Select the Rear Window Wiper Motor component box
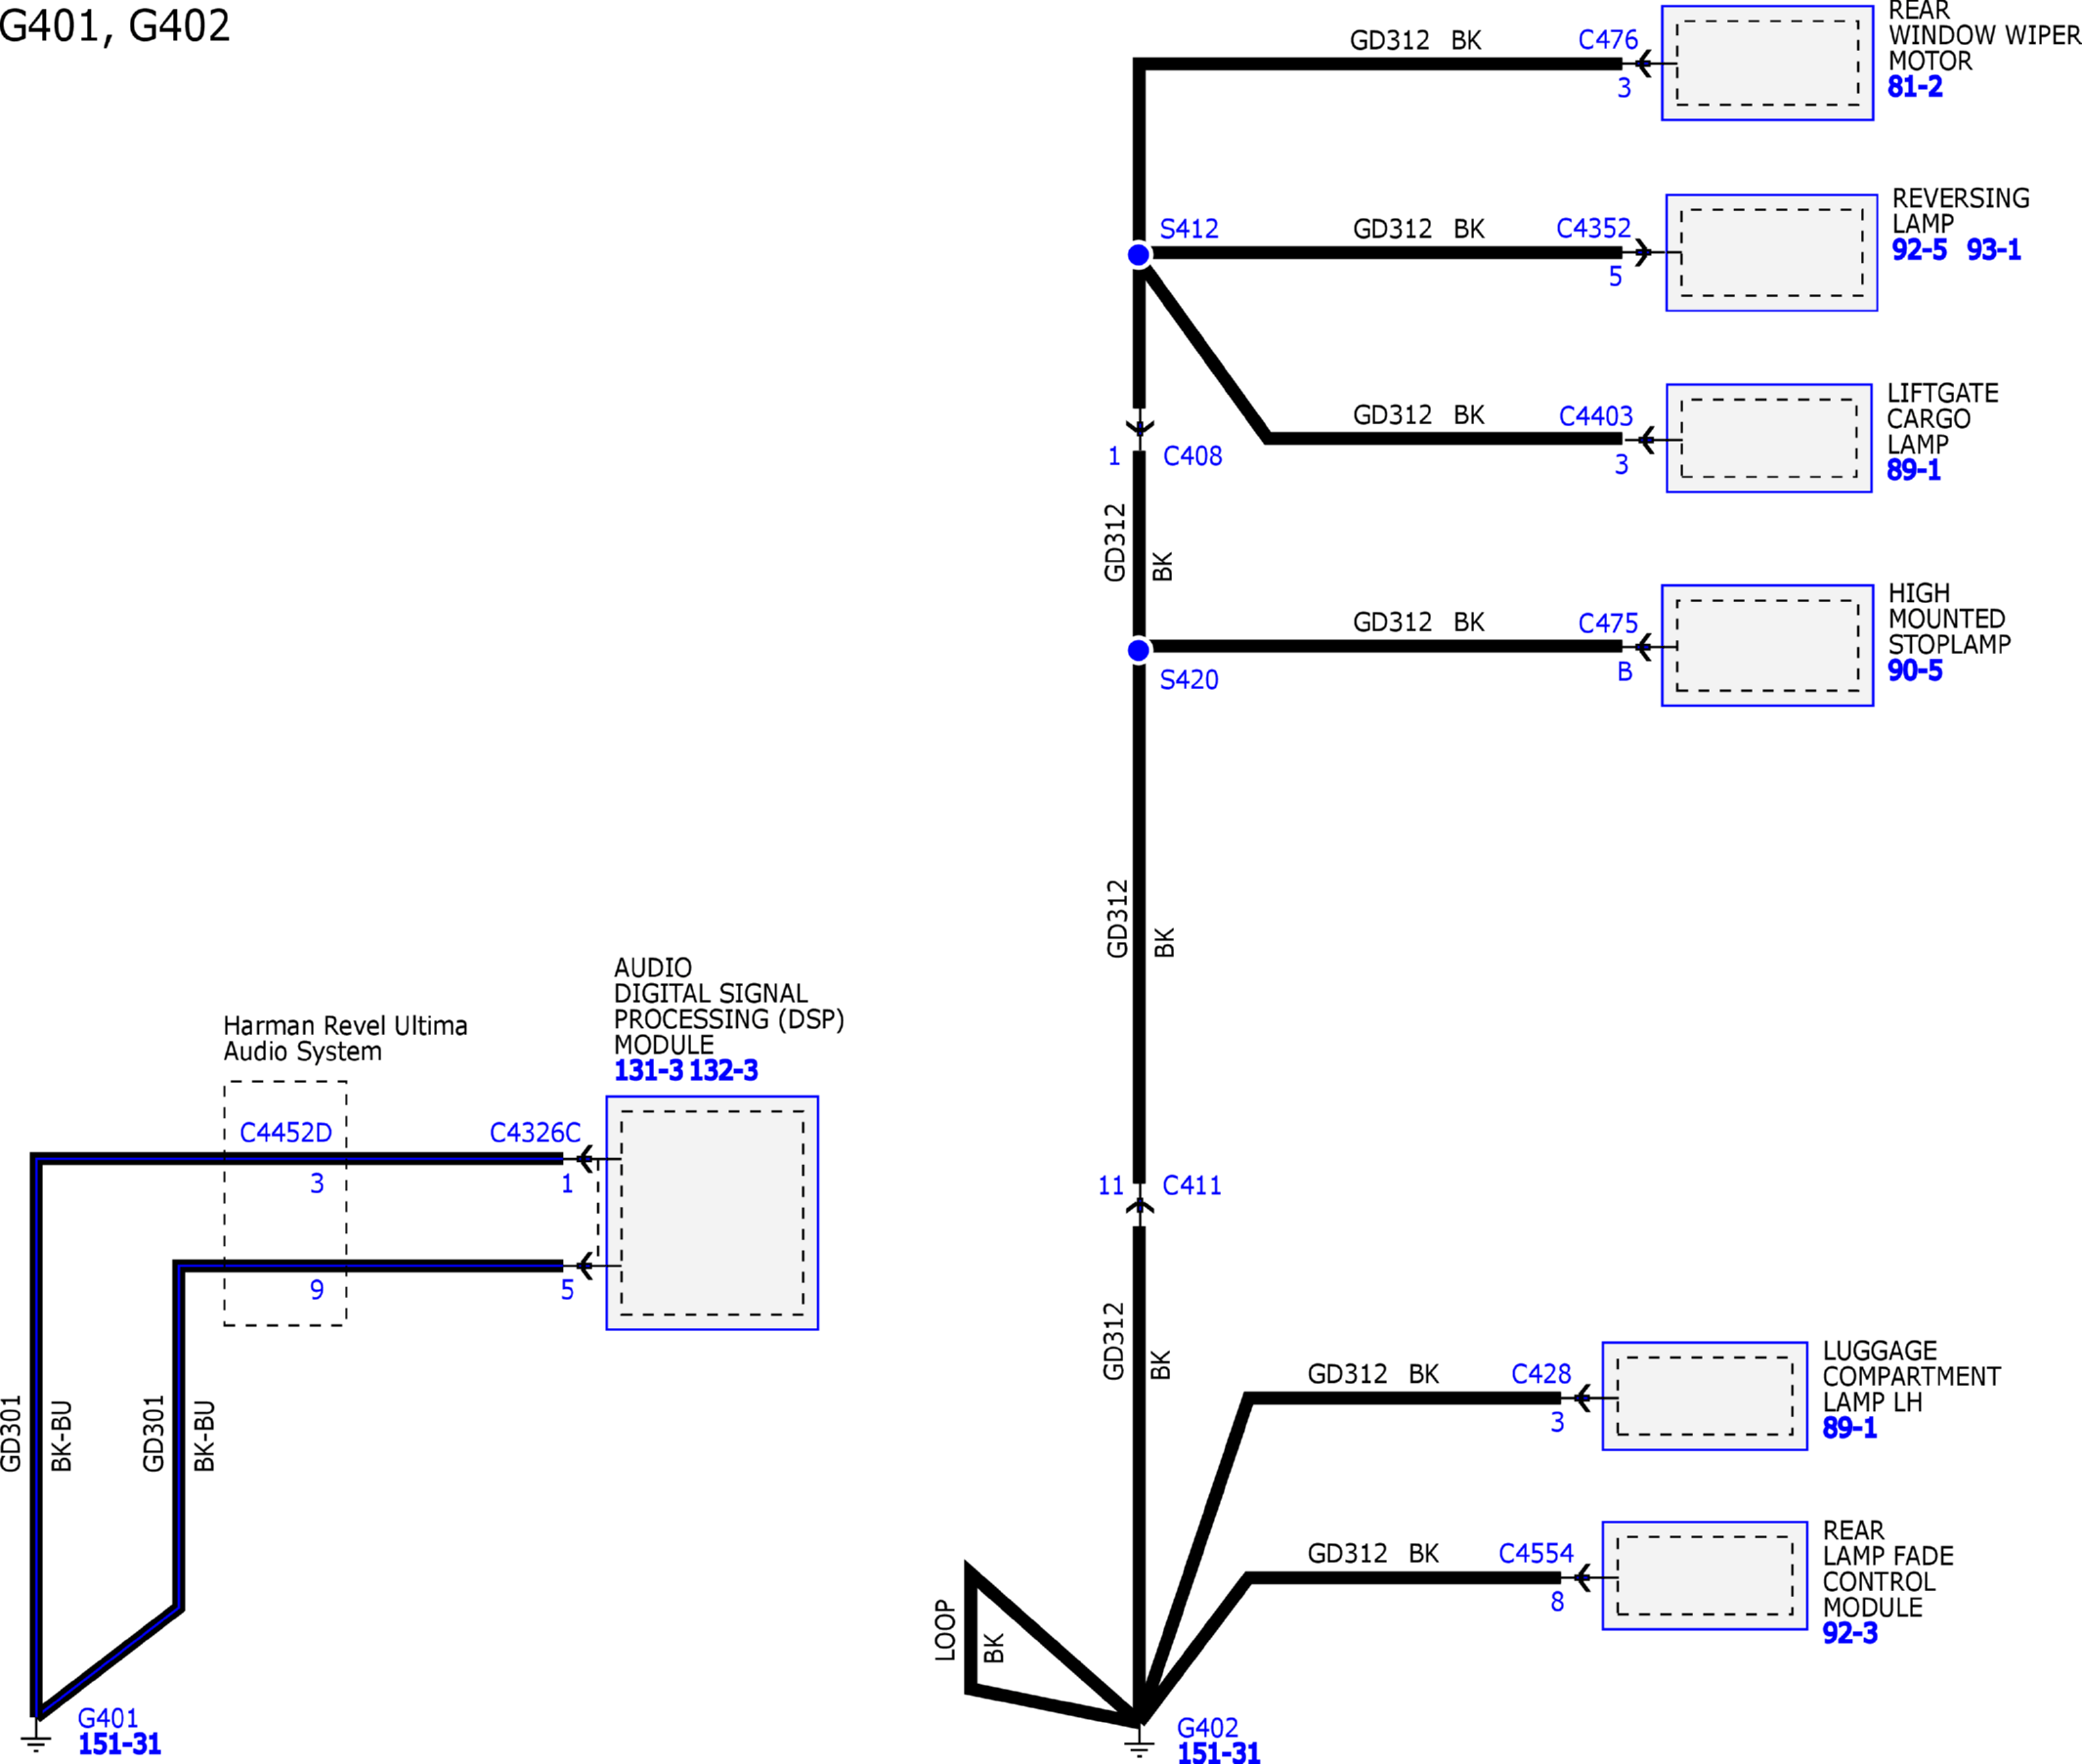Viewport: 2082px width, 1764px height. 1767,63
